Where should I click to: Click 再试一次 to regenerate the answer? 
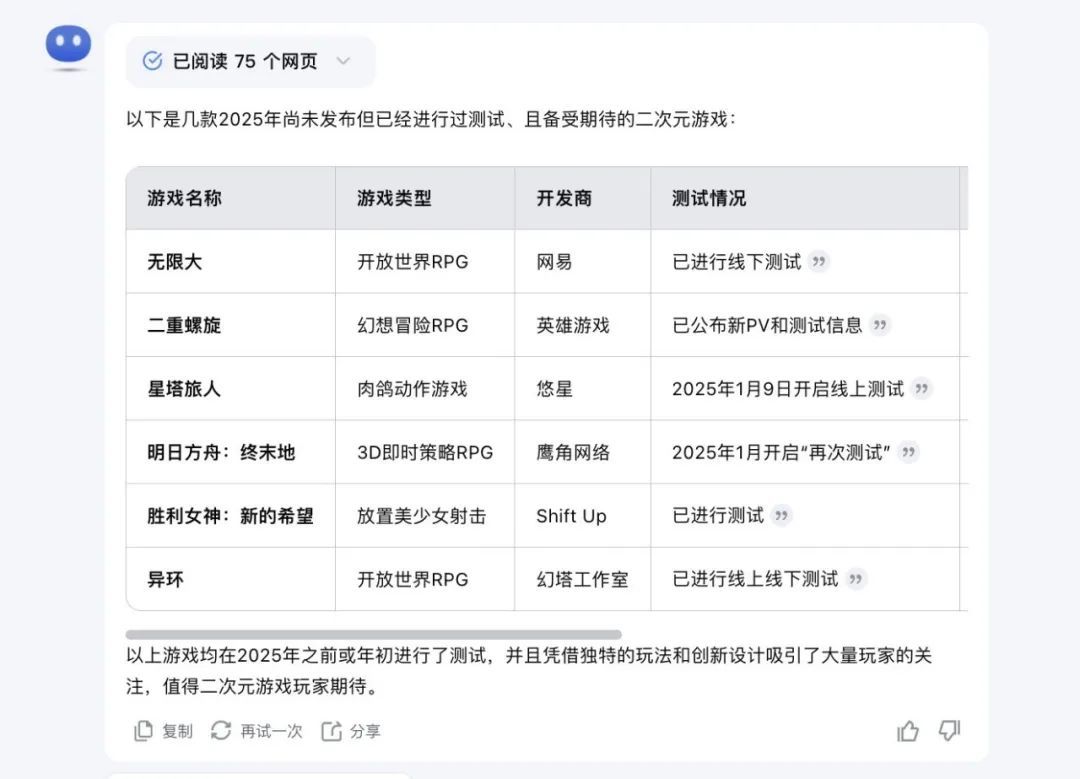(257, 731)
